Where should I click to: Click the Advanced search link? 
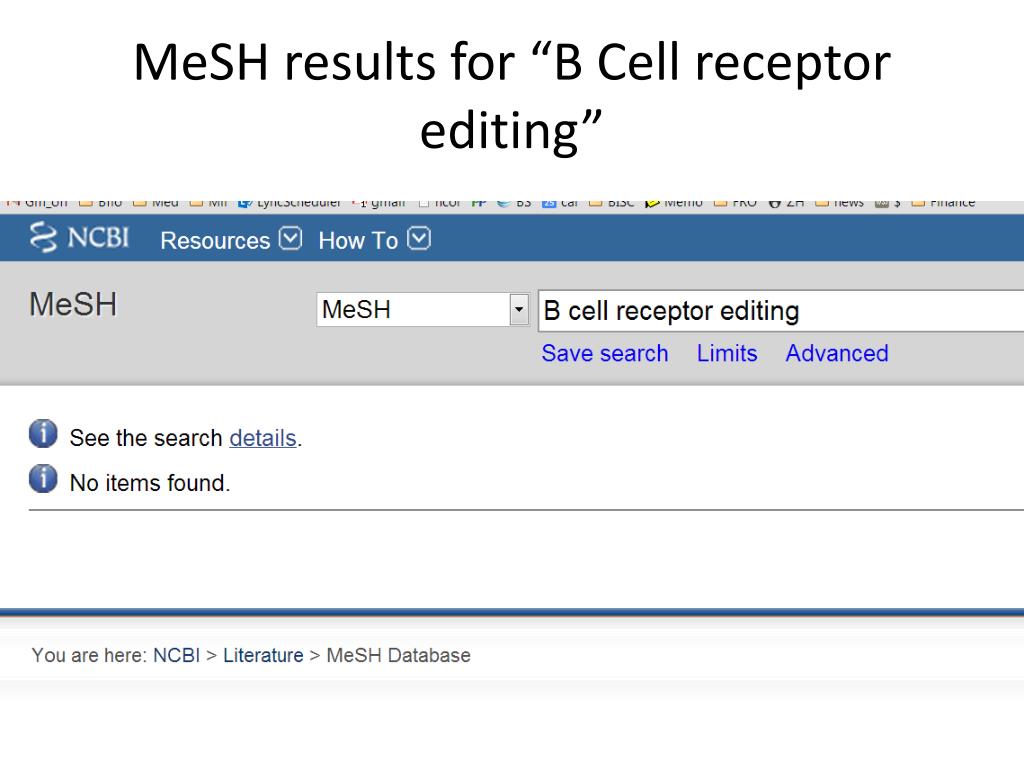[x=837, y=353]
